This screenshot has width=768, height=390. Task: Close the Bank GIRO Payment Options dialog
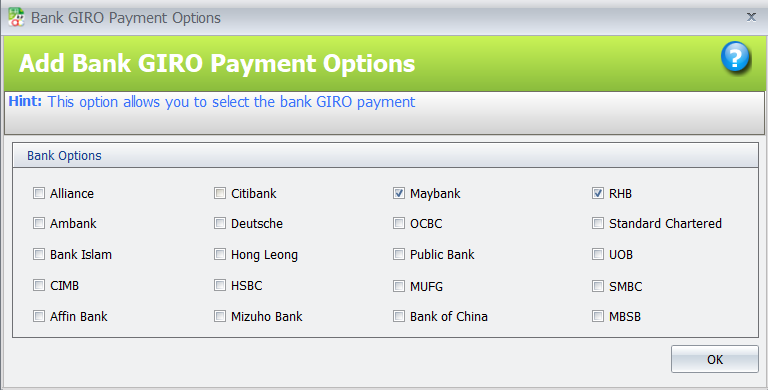pyautogui.click(x=751, y=17)
